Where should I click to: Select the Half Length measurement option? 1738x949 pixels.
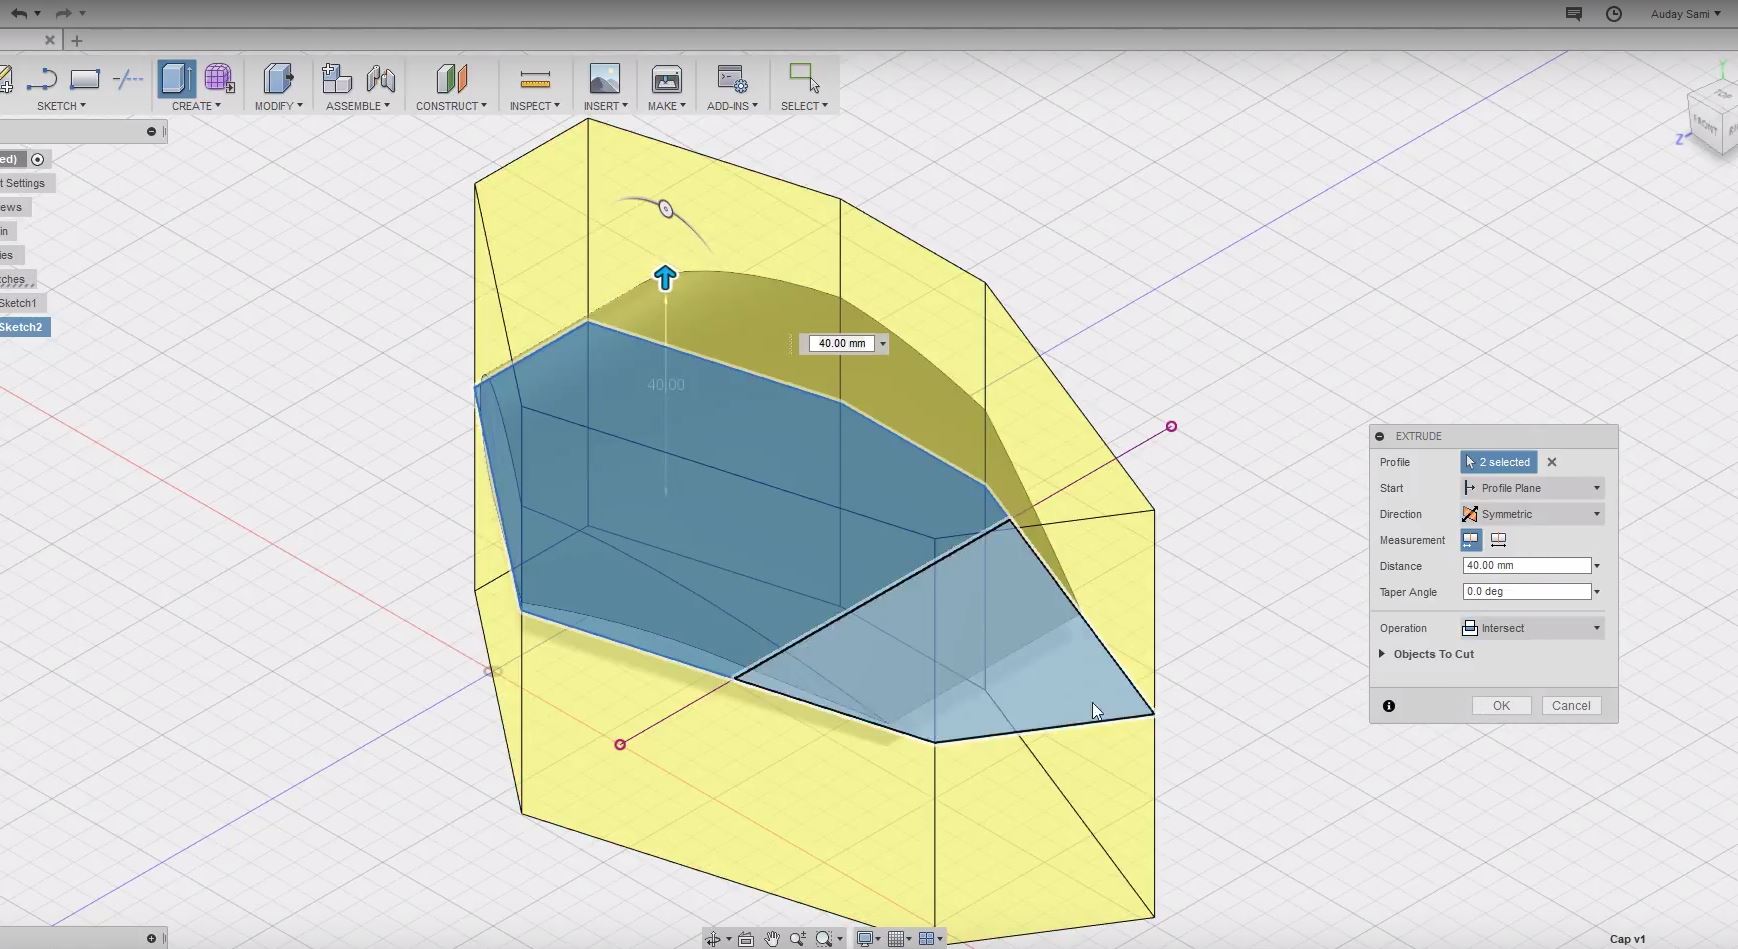(x=1471, y=540)
